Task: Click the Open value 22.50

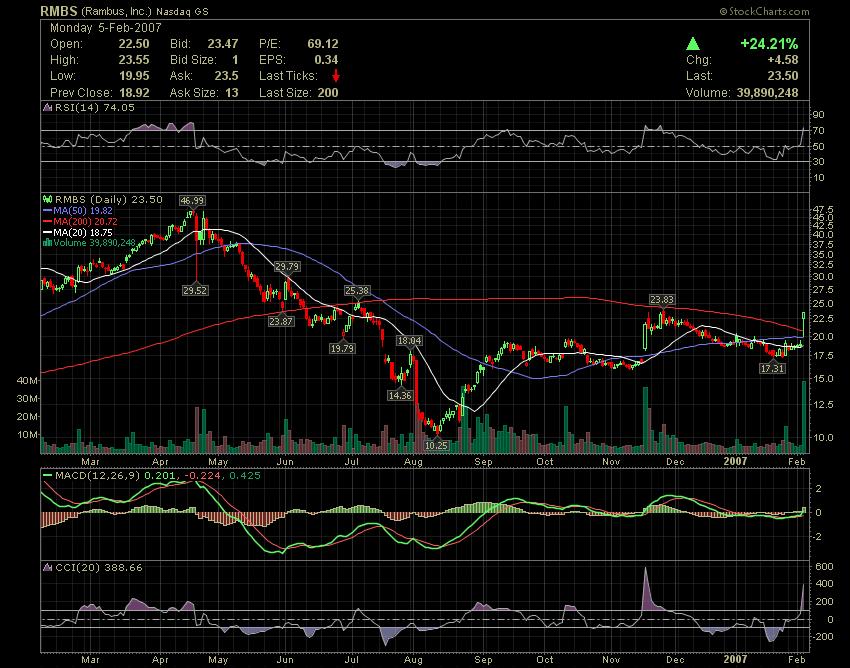Action: [134, 44]
